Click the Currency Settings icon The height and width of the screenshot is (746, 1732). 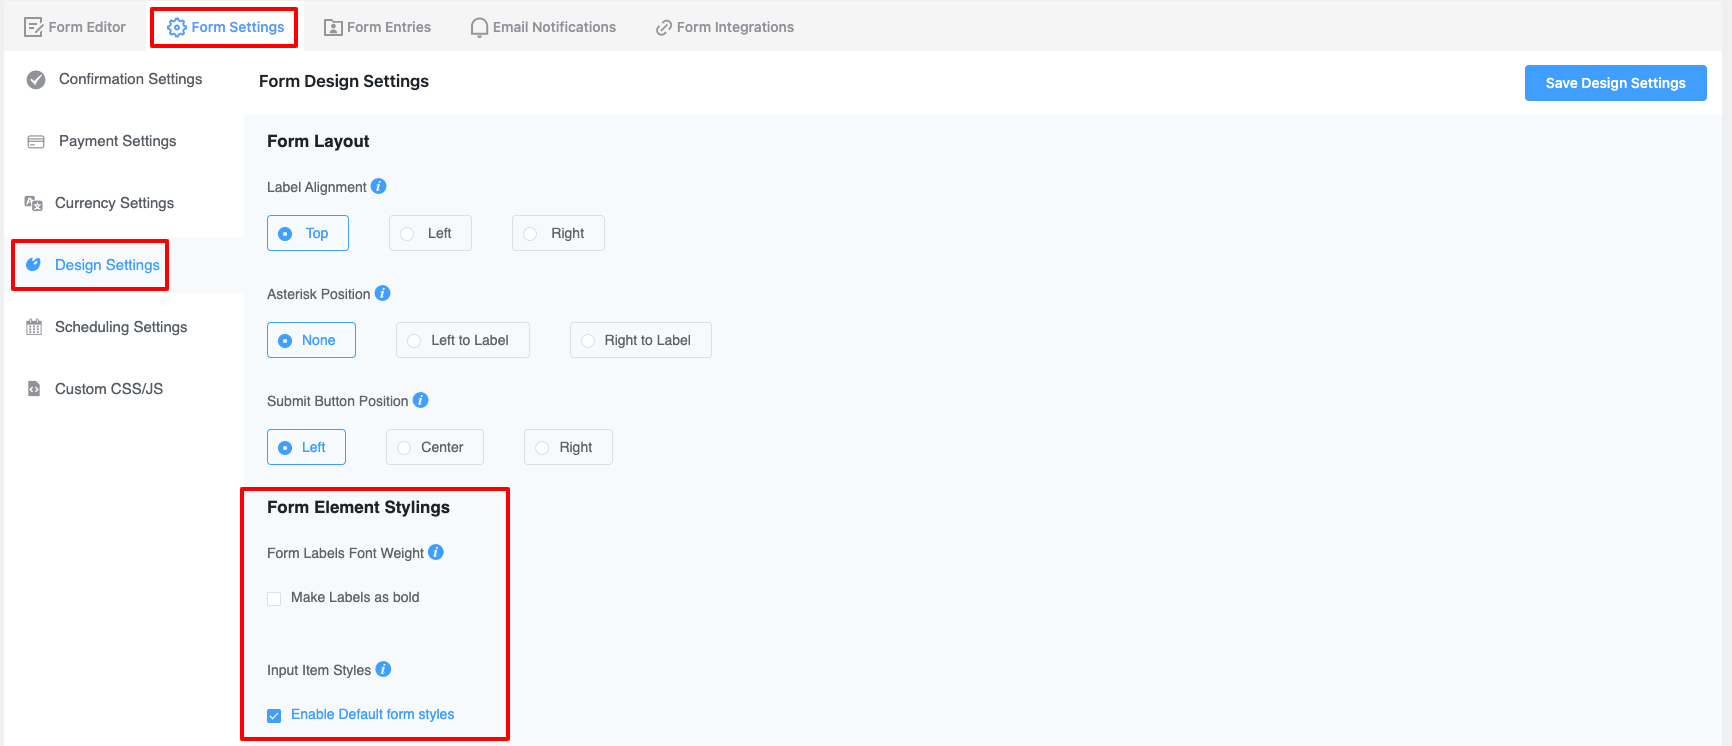[33, 203]
